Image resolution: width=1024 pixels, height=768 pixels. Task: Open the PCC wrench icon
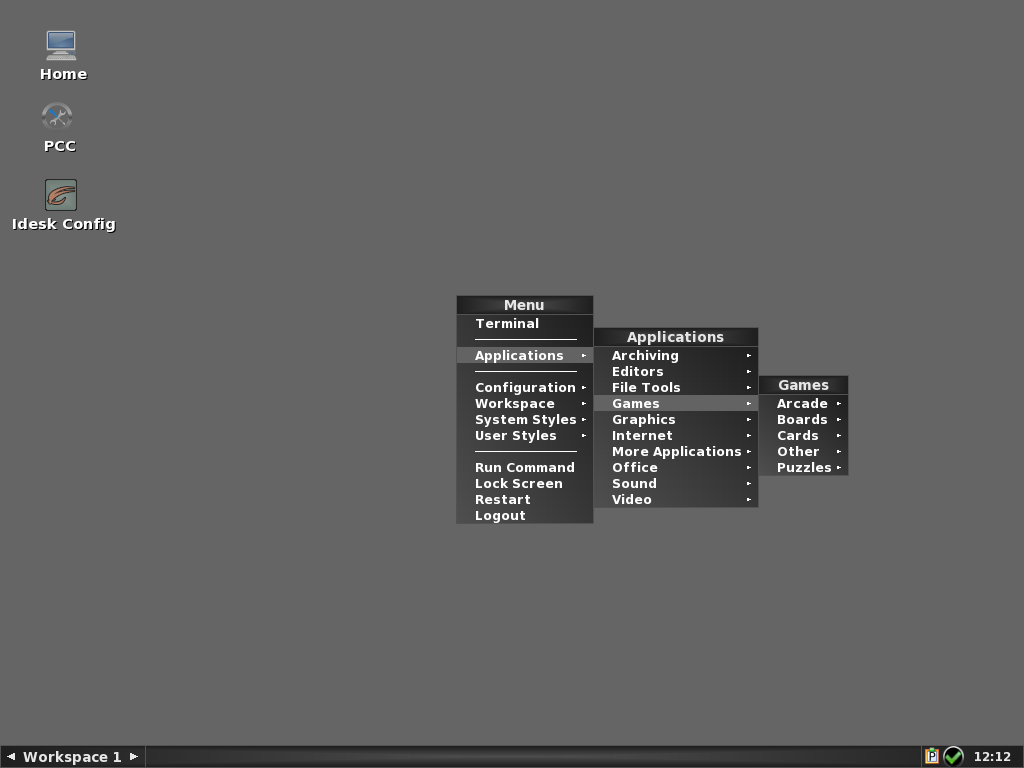coord(57,118)
